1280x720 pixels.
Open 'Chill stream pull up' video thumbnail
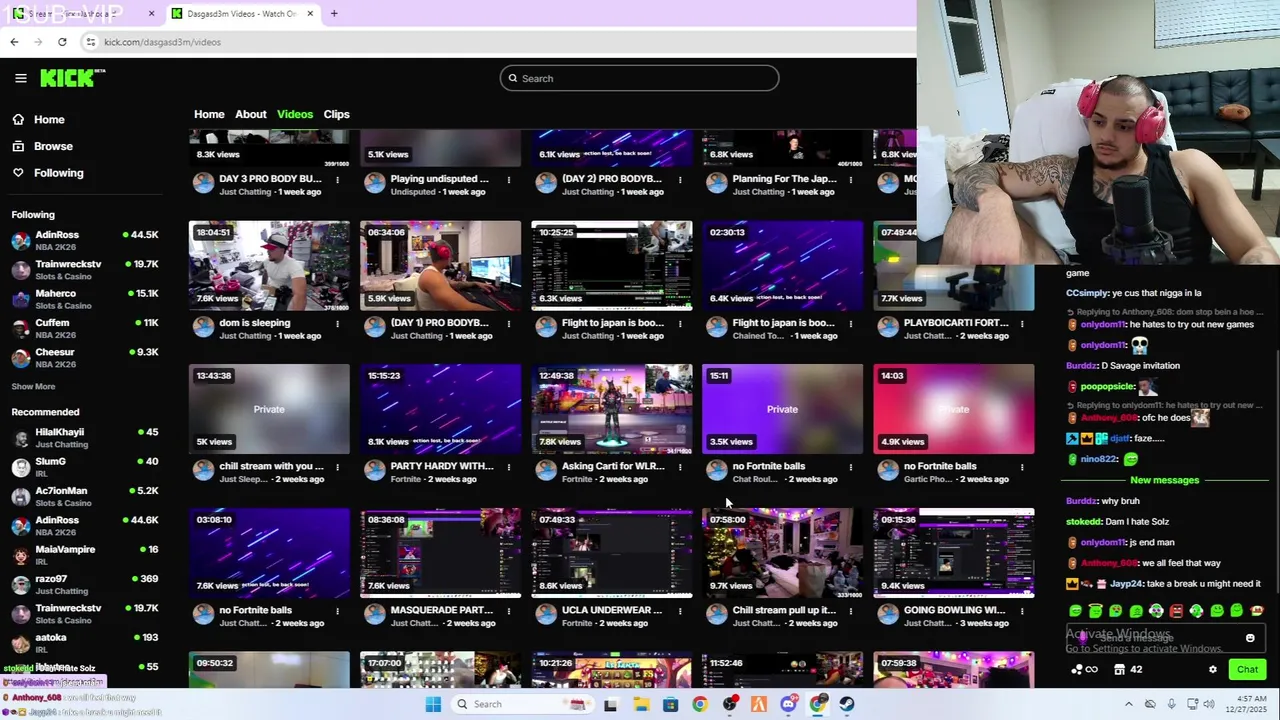782,553
